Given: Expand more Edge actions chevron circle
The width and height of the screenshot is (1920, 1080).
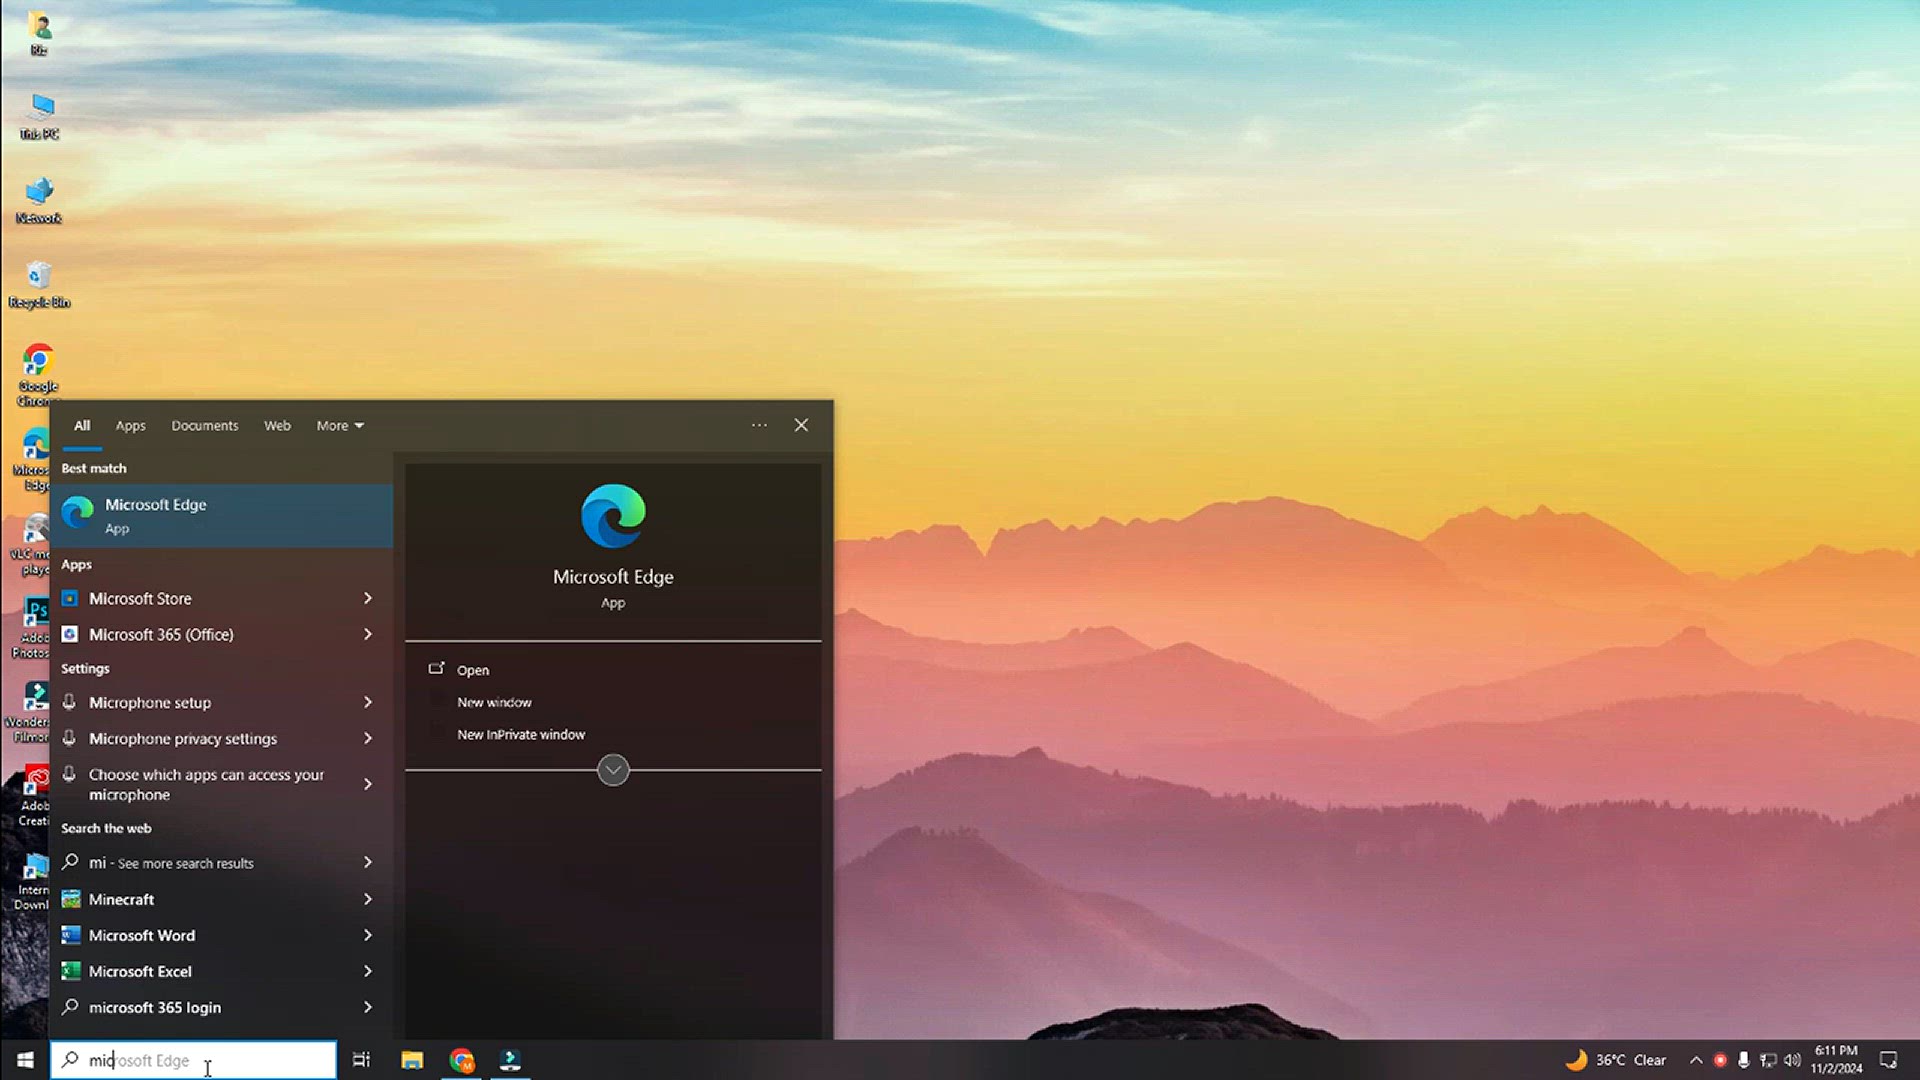Looking at the screenshot, I should (x=613, y=770).
